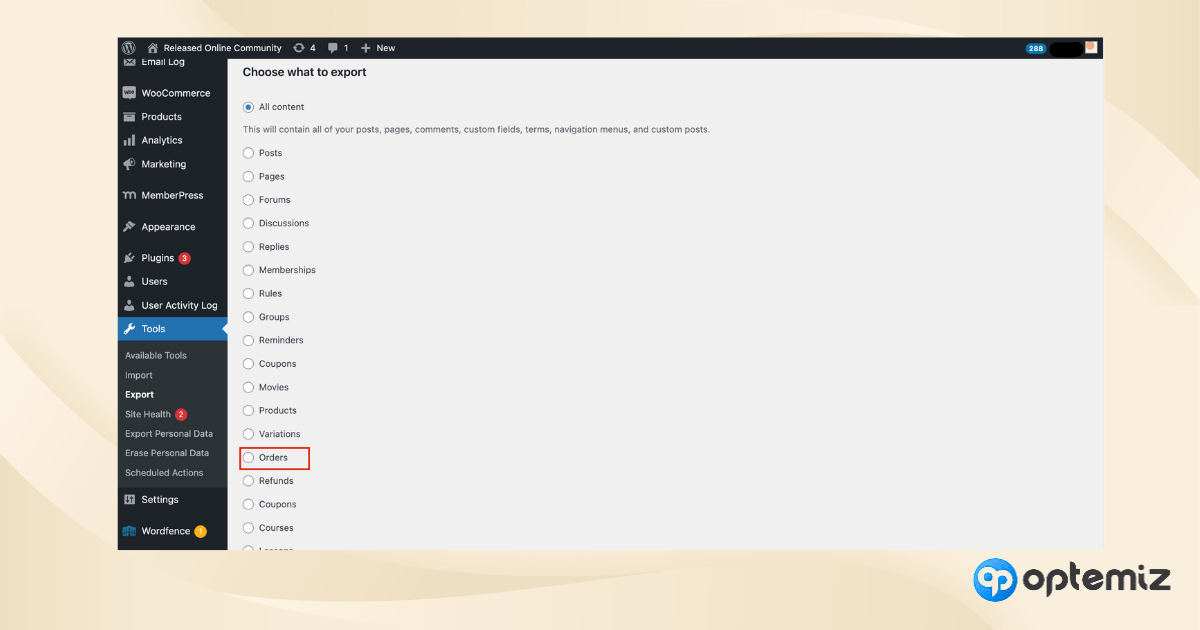
Task: Open Erase Personal Data link
Action: 167,453
